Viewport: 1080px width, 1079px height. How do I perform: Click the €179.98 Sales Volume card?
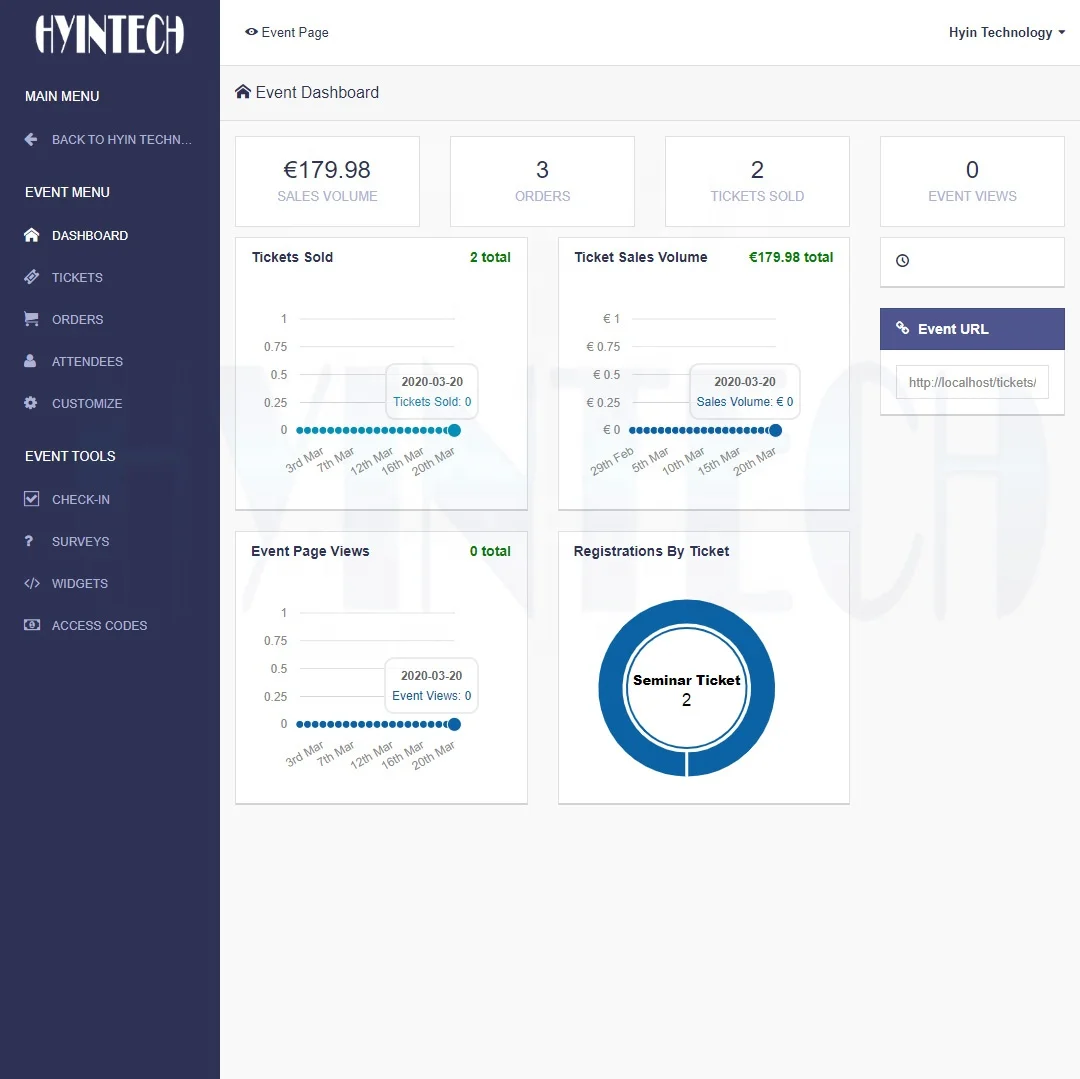click(x=327, y=182)
